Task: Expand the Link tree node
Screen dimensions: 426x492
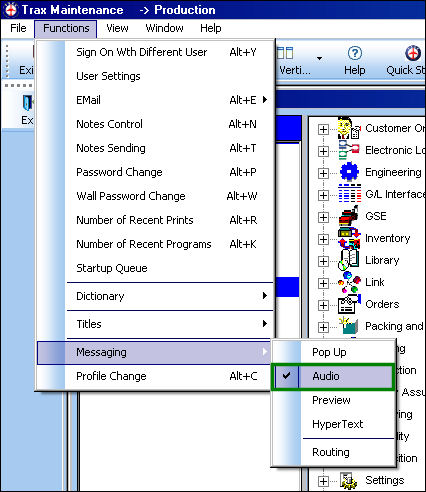Action: 323,283
